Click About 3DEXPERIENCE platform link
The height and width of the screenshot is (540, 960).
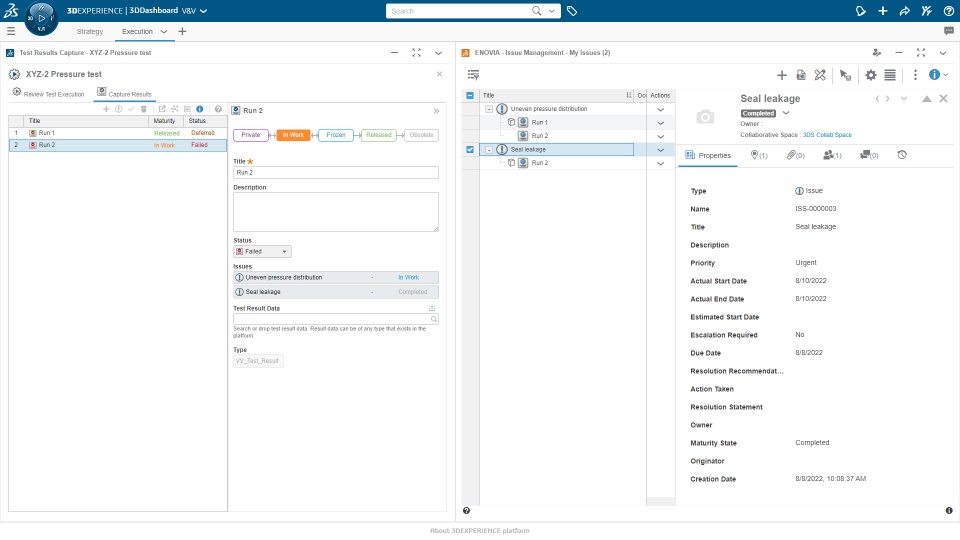[x=479, y=531]
